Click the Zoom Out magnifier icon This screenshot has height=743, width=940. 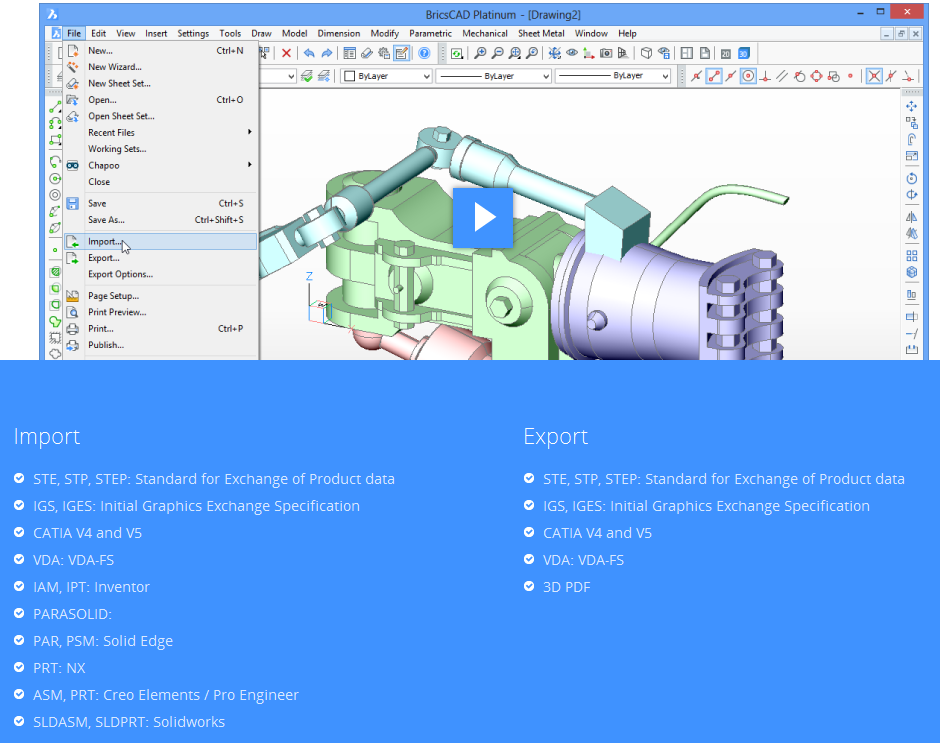click(x=498, y=53)
